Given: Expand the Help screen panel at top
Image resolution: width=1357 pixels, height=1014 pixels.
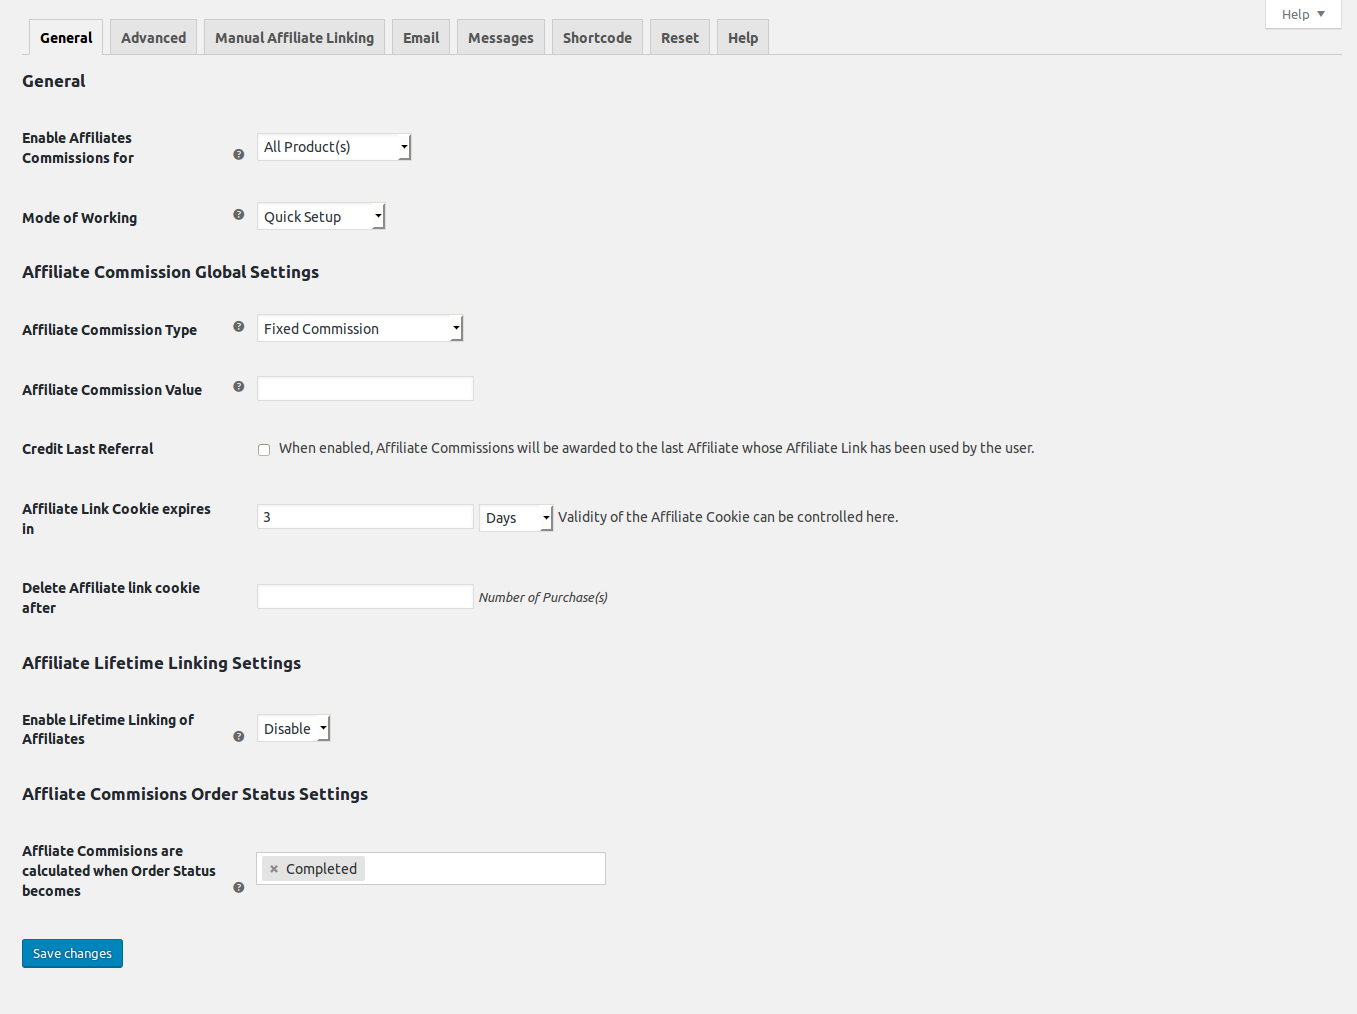Looking at the screenshot, I should tap(1303, 14).
